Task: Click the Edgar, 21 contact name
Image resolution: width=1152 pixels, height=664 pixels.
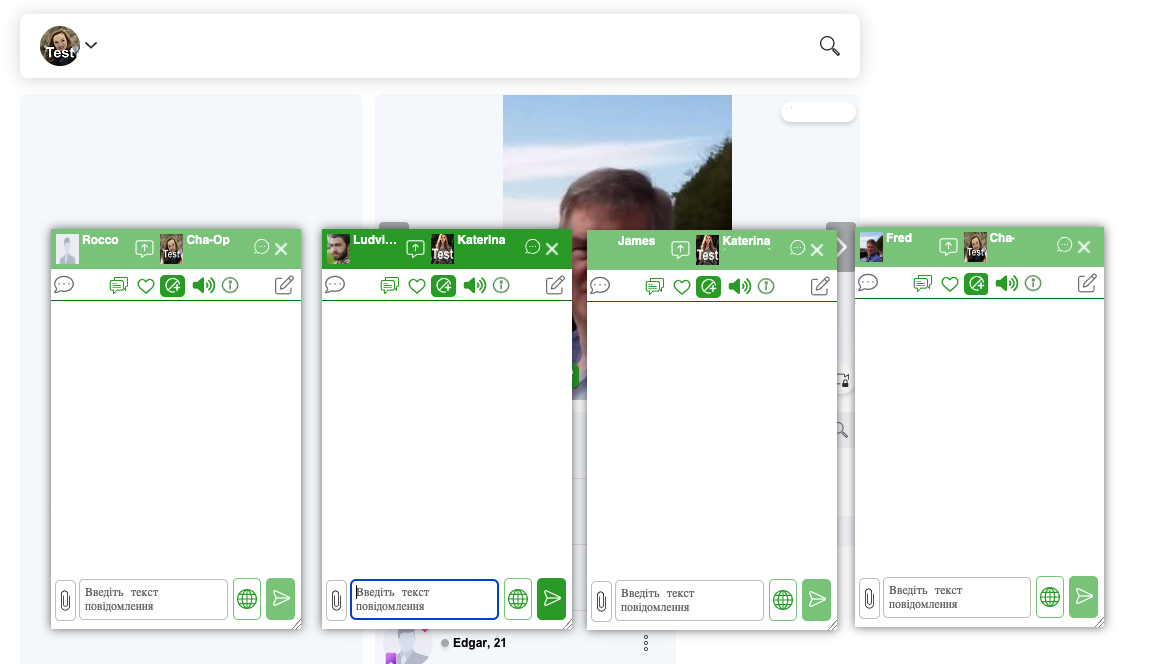Action: click(x=479, y=643)
